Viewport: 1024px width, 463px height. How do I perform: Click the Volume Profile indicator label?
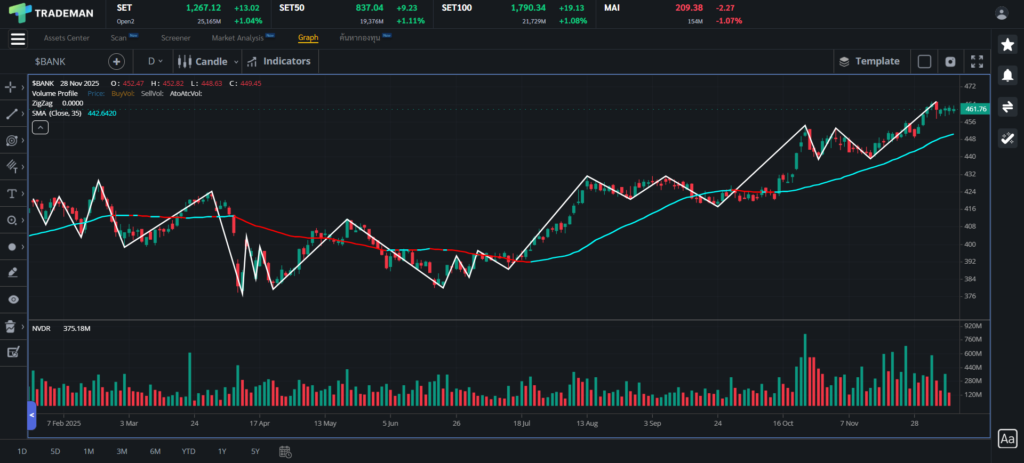coord(55,93)
